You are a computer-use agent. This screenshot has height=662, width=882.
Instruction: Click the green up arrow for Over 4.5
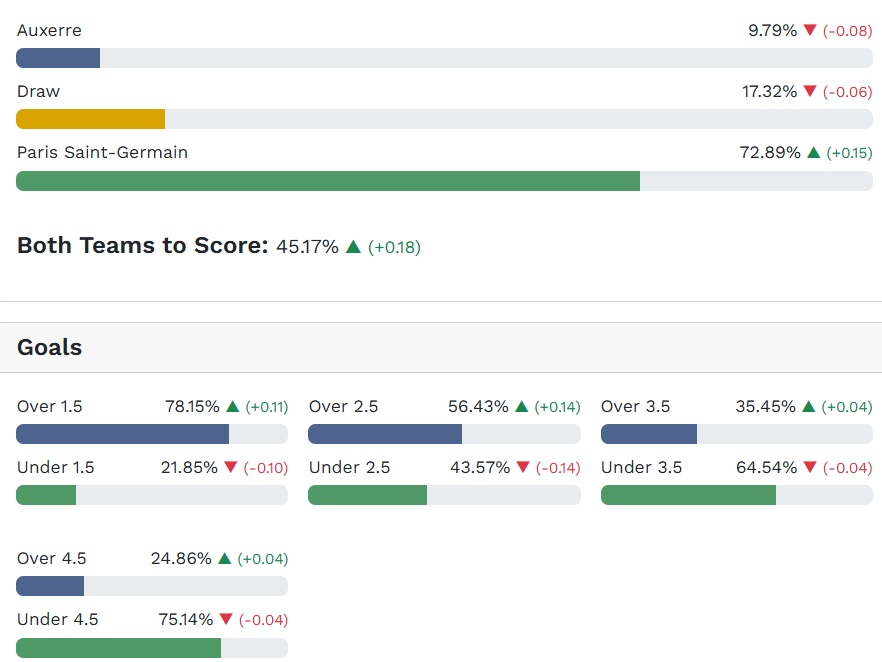coord(225,559)
